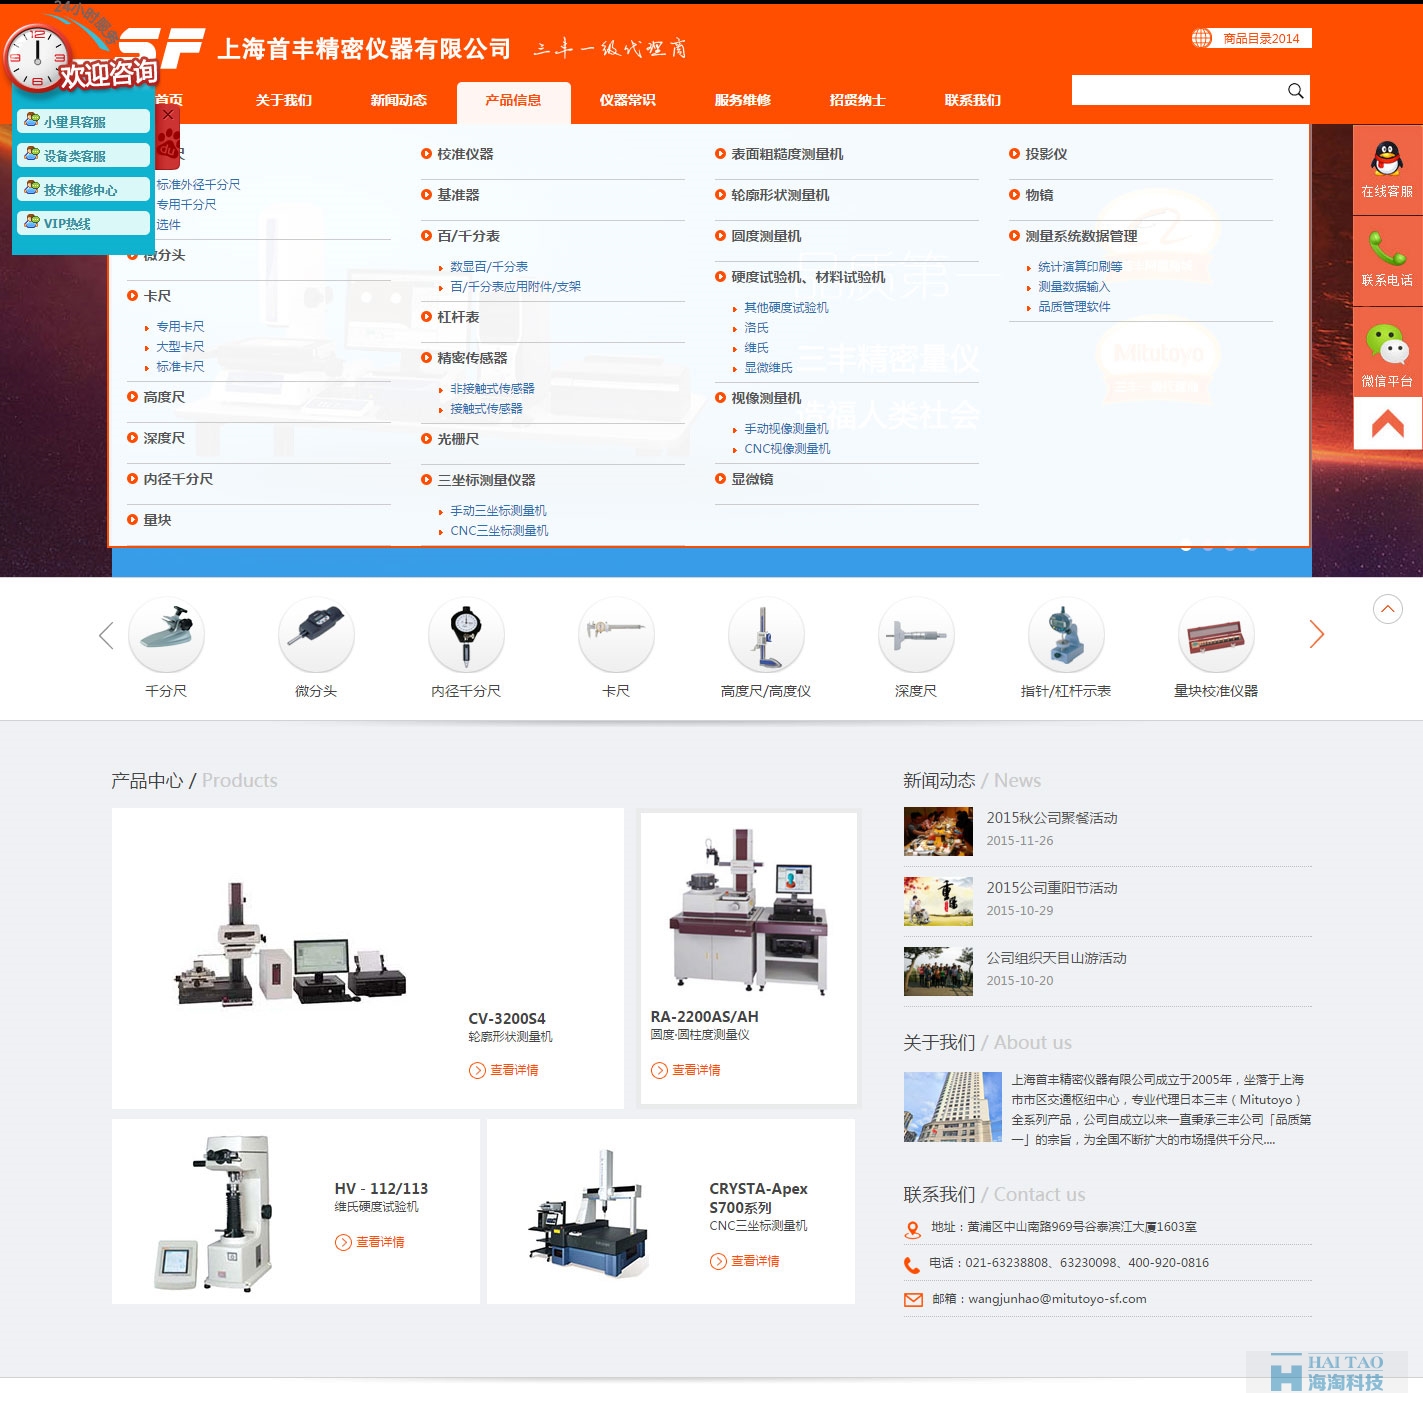This screenshot has width=1423, height=1408.
Task: Open 基准器 category
Action: click(458, 195)
